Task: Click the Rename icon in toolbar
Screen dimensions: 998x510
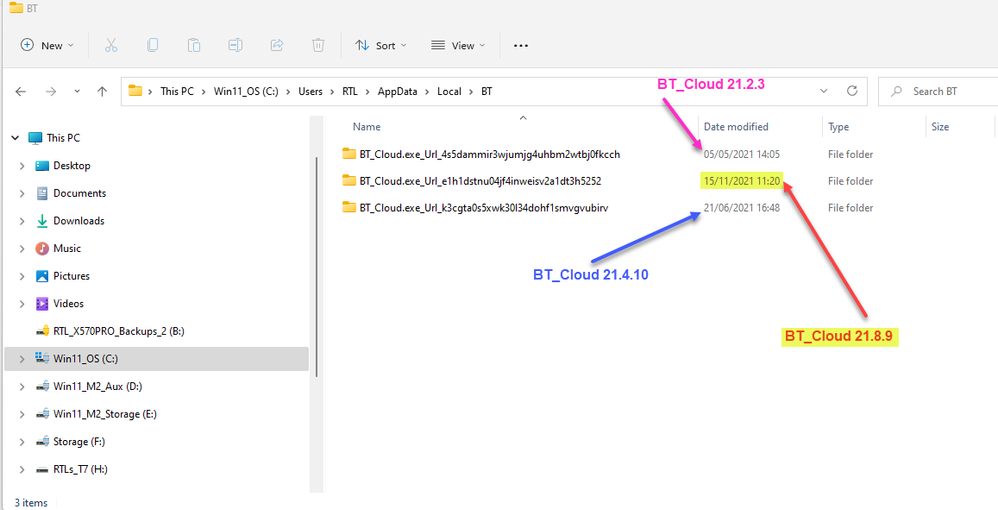Action: [235, 45]
